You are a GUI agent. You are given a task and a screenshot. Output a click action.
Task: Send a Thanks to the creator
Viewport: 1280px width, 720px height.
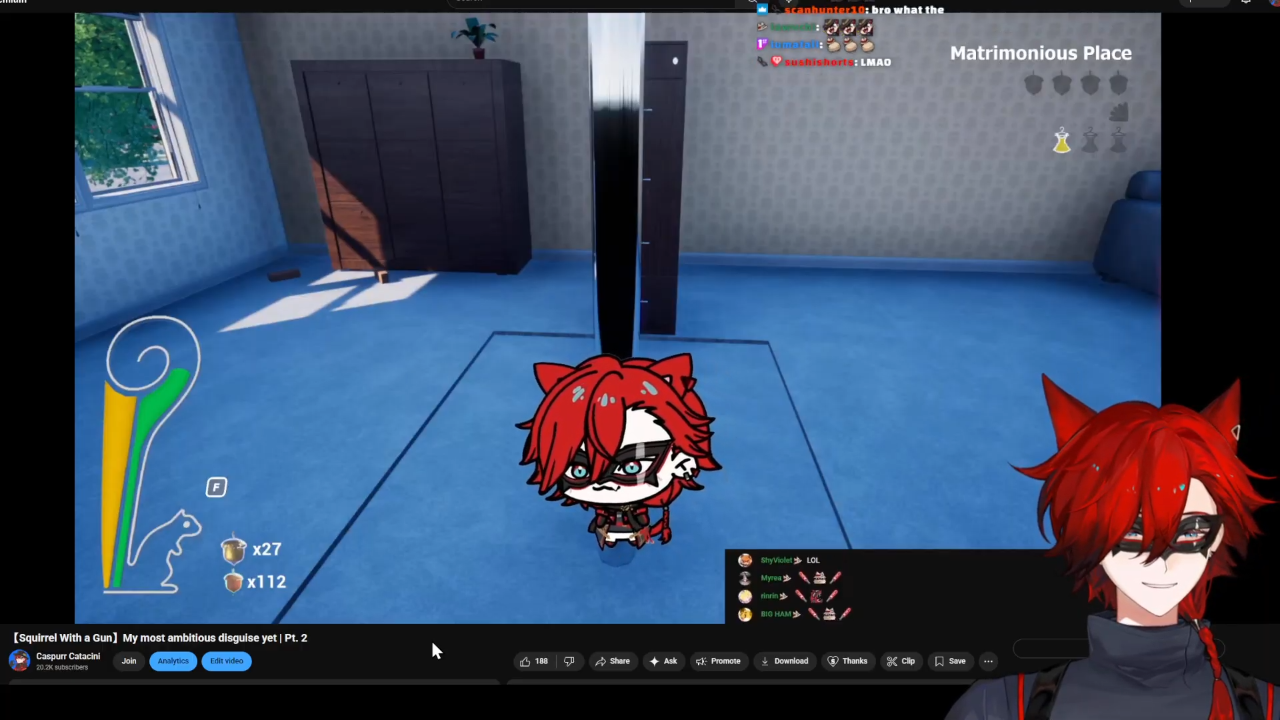[x=847, y=661]
